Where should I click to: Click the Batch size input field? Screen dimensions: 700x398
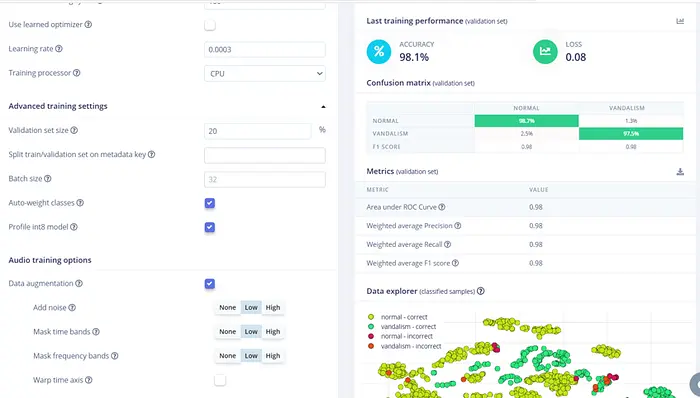[265, 179]
